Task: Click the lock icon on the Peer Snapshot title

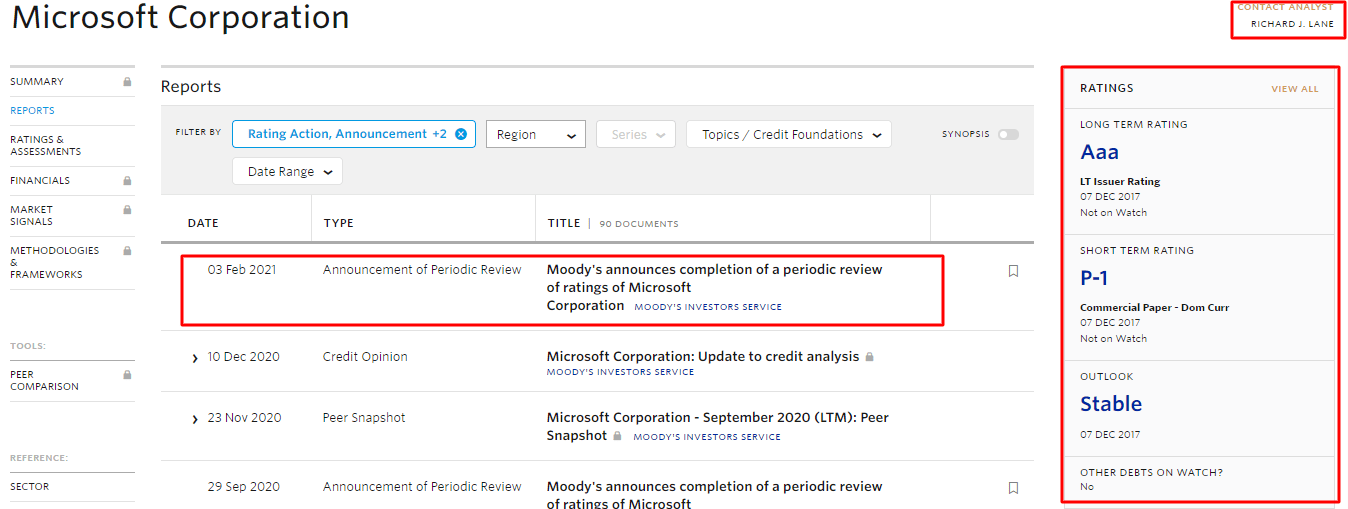Action: pos(617,436)
